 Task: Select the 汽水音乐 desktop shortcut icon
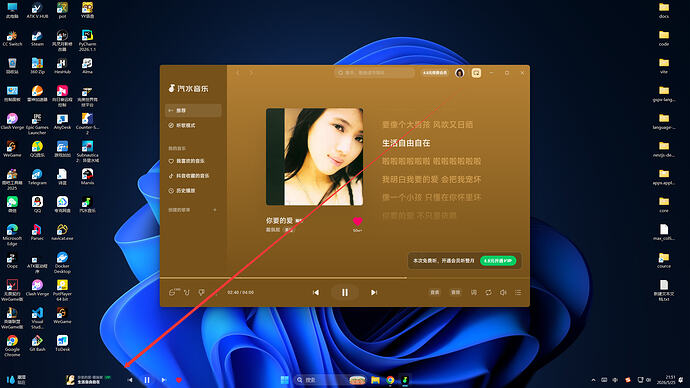(87, 204)
